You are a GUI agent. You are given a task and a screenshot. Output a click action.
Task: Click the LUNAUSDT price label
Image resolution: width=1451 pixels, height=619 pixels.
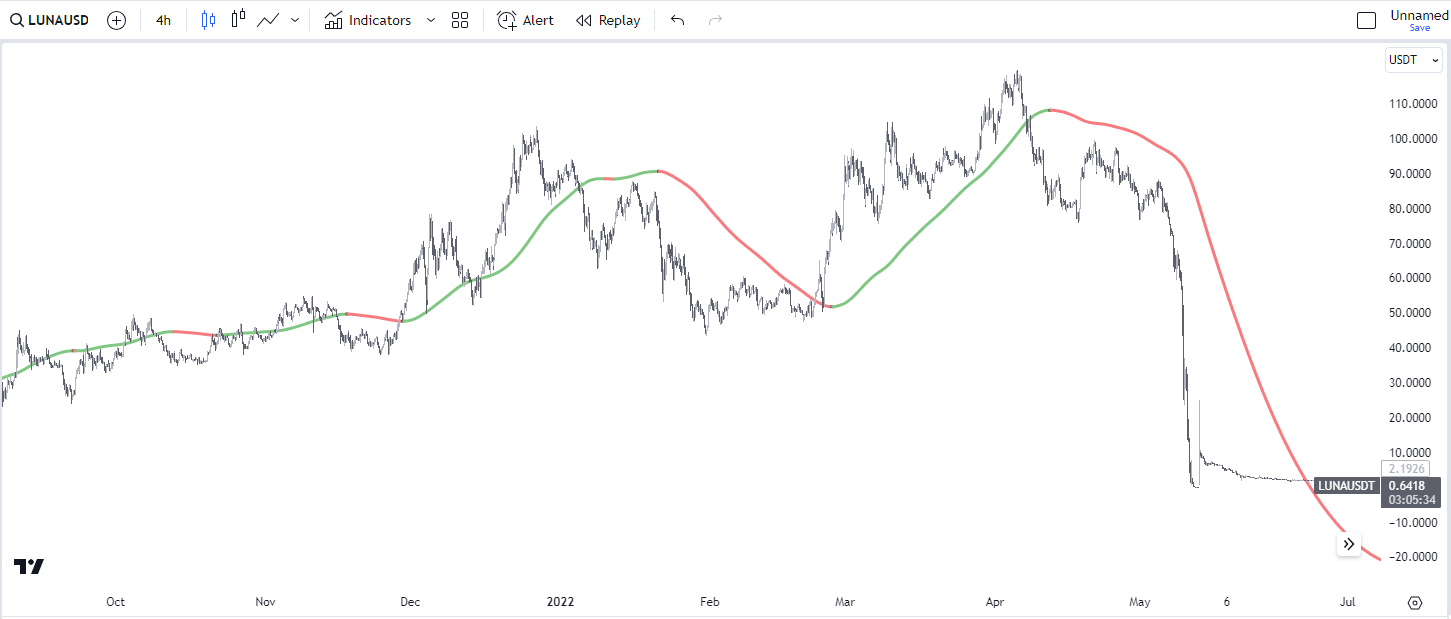(1347, 486)
